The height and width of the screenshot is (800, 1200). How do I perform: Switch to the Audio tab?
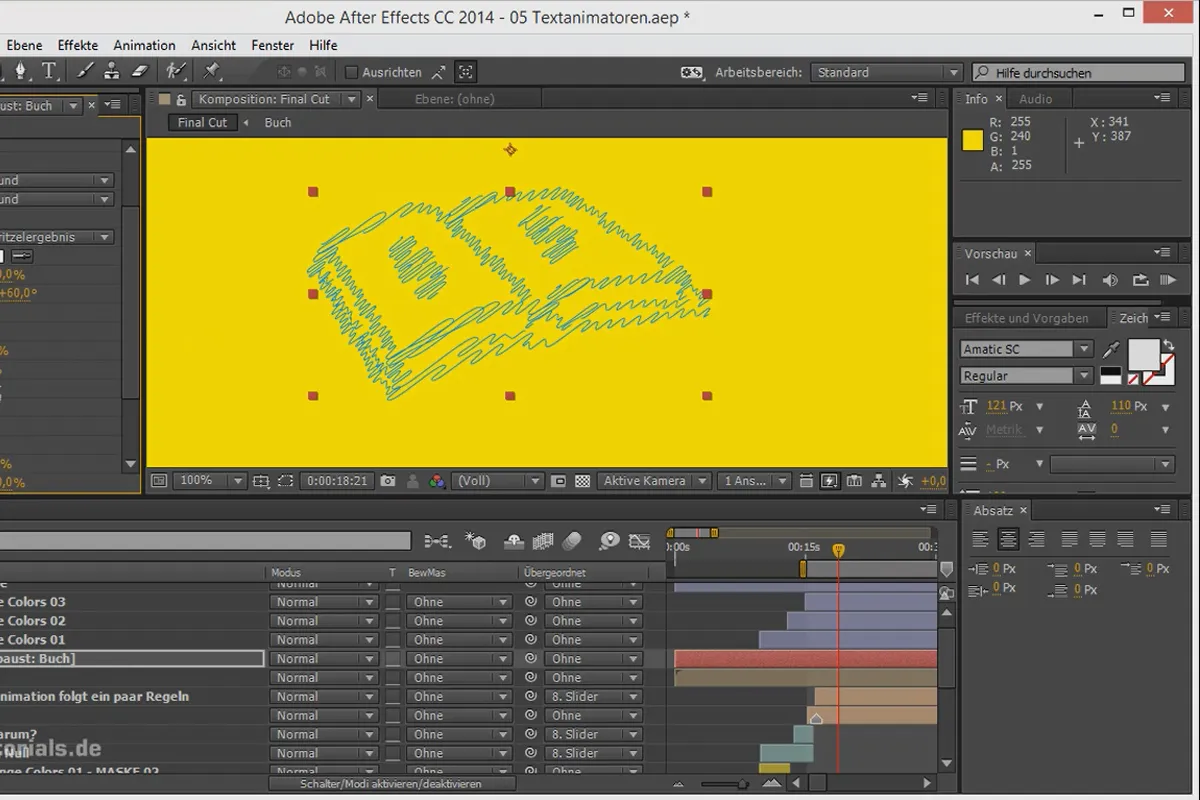point(1035,99)
